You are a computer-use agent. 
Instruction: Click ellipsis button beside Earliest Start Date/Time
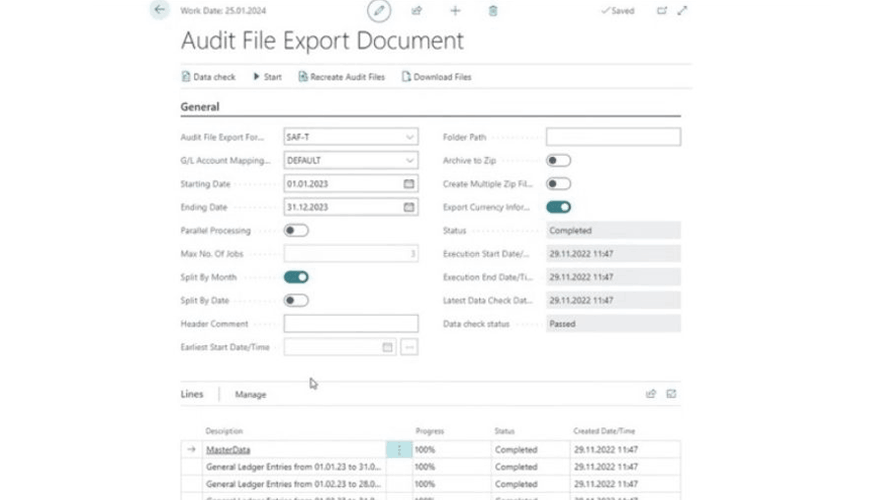click(409, 347)
